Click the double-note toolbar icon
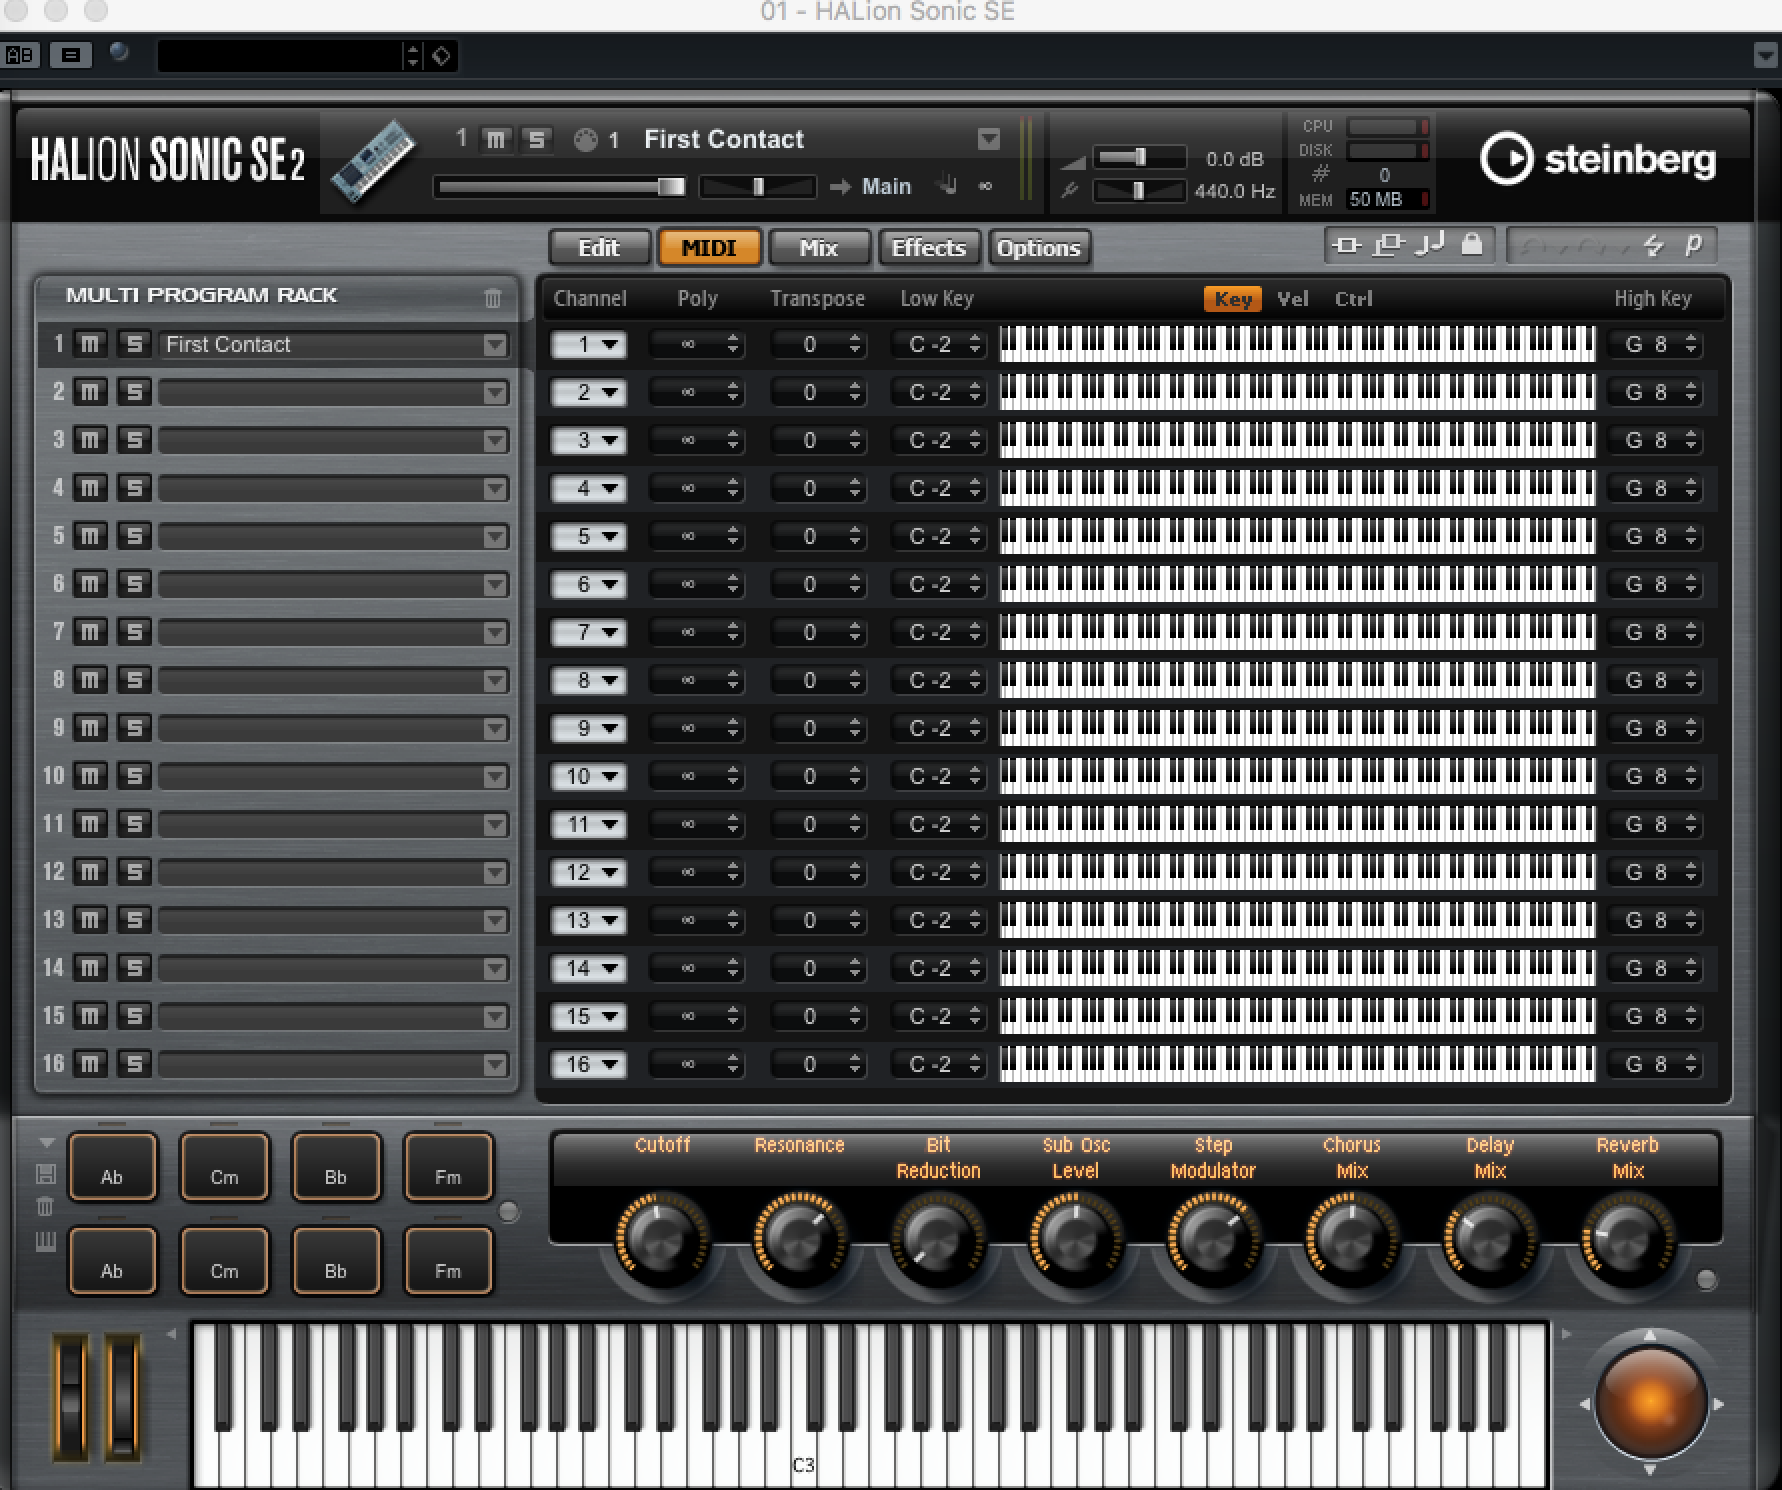Viewport: 1782px width, 1490px height. coord(1430,246)
